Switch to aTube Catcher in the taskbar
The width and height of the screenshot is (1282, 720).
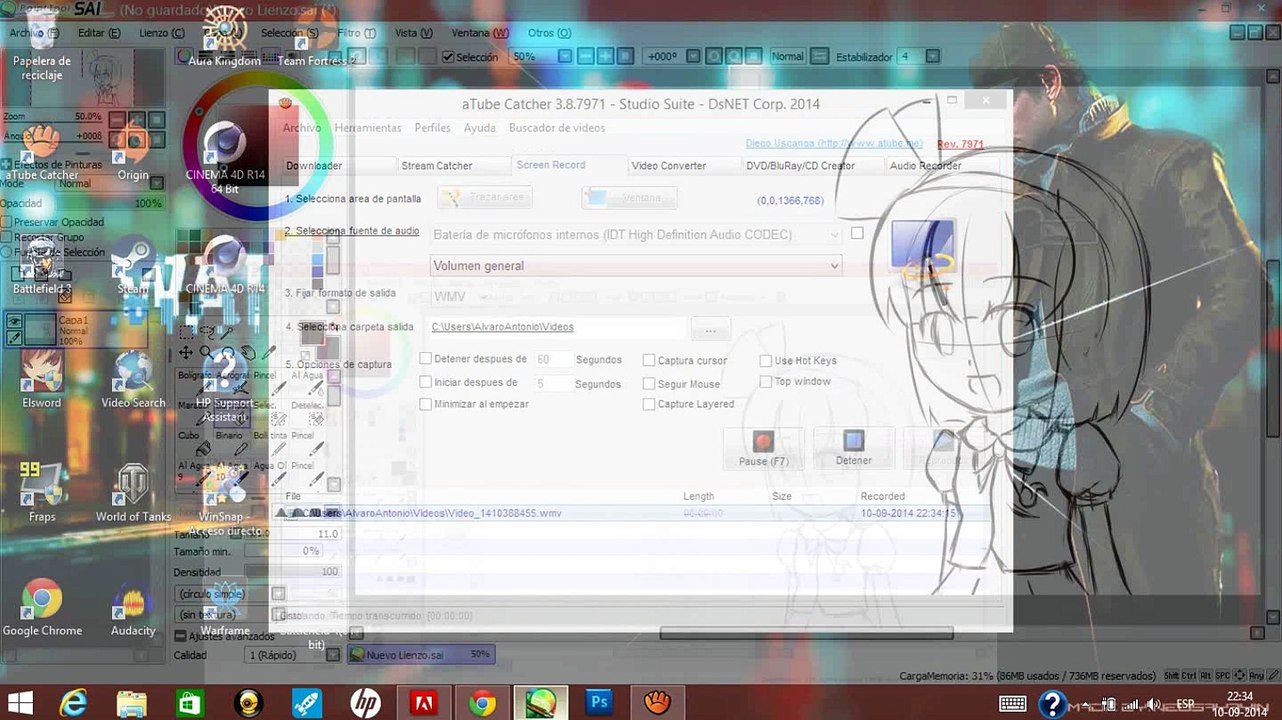tap(657, 703)
